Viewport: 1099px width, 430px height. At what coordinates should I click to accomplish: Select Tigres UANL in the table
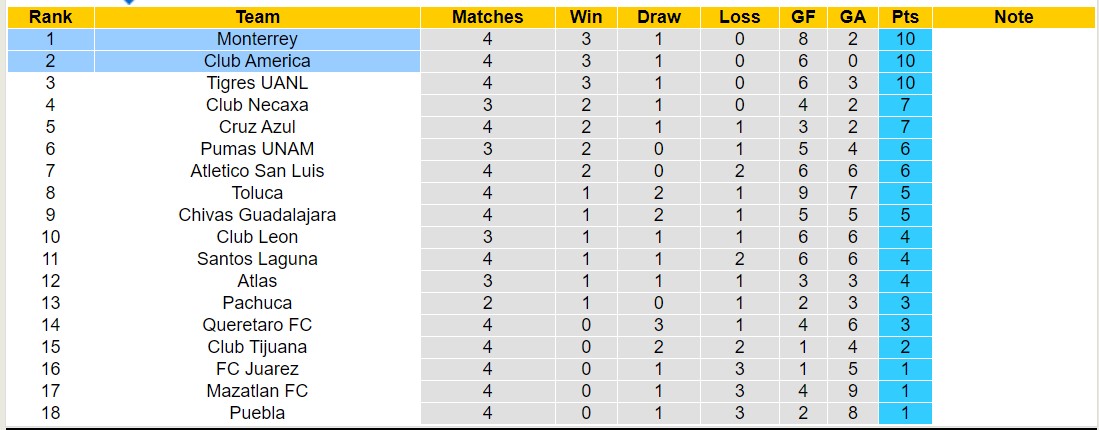257,83
